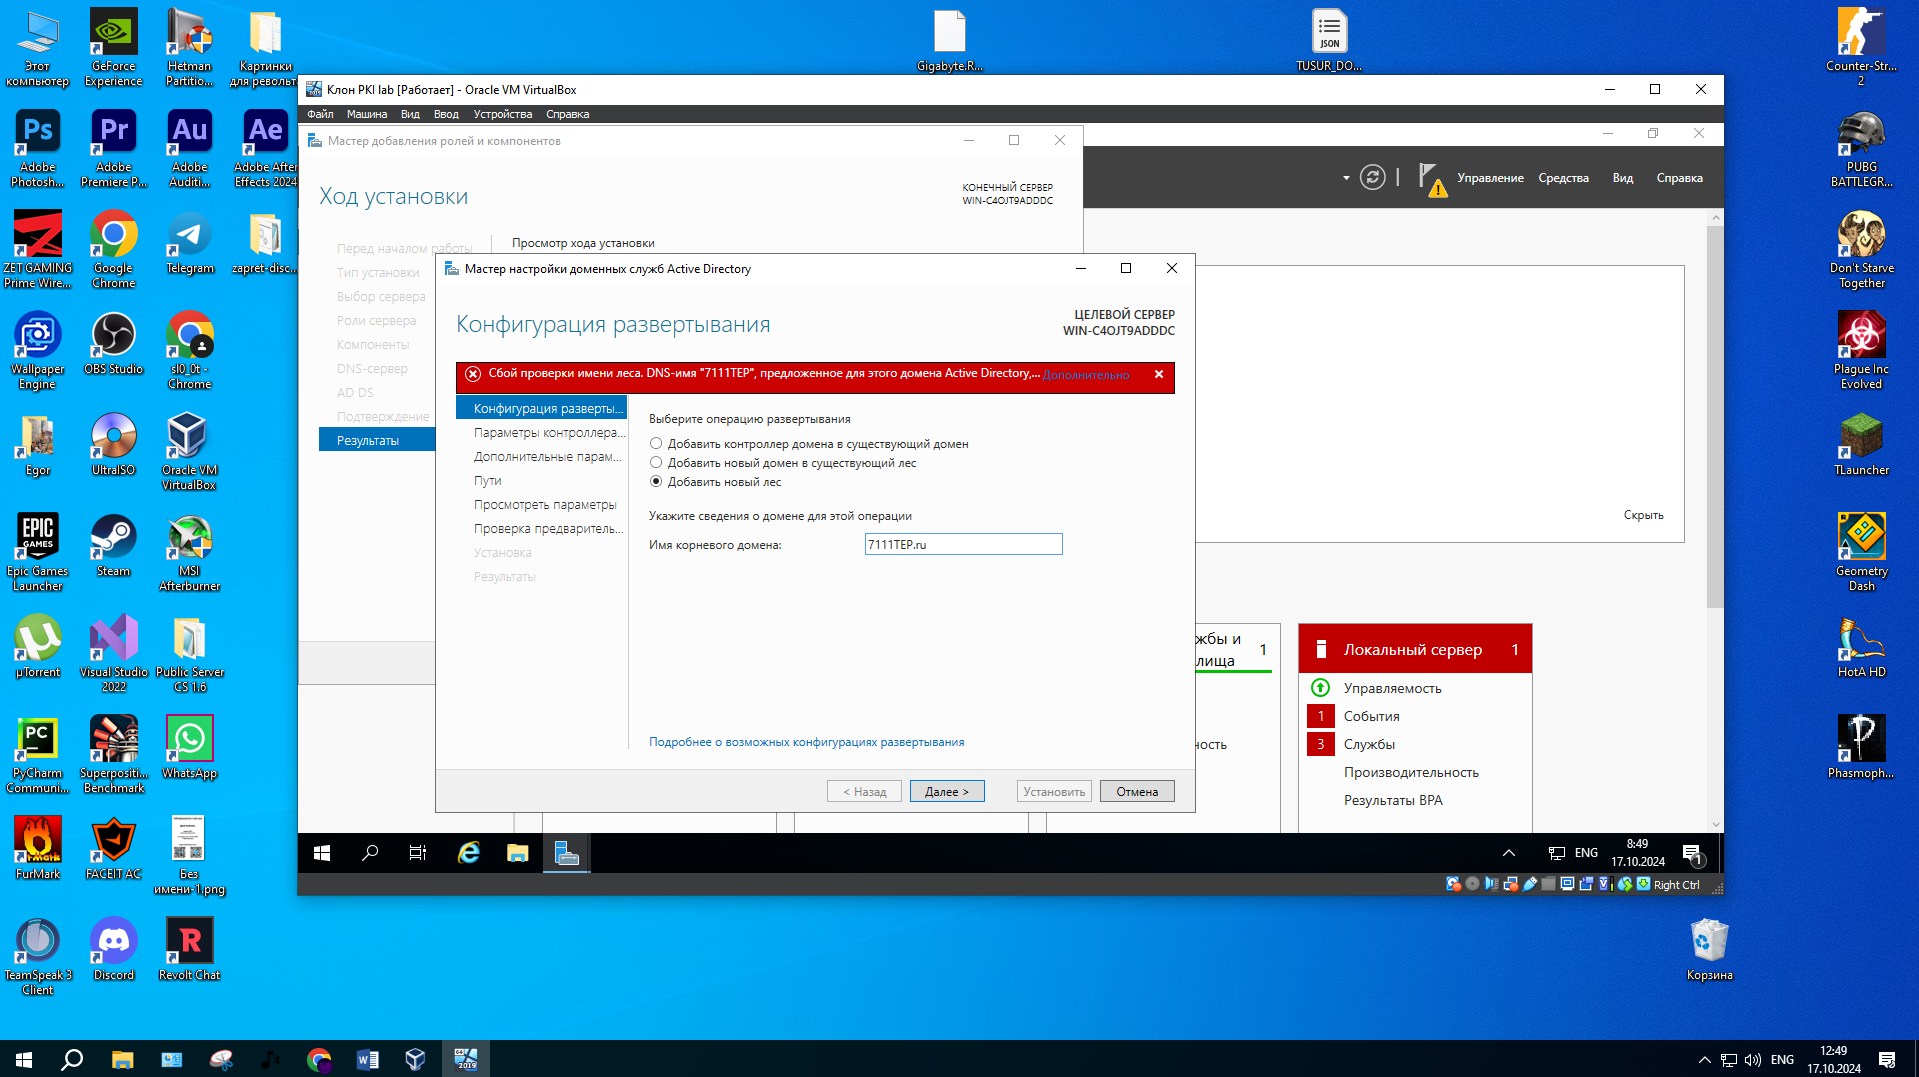The image size is (1919, 1077).
Task: Click guest network tray icon
Action: pyautogui.click(x=1557, y=853)
